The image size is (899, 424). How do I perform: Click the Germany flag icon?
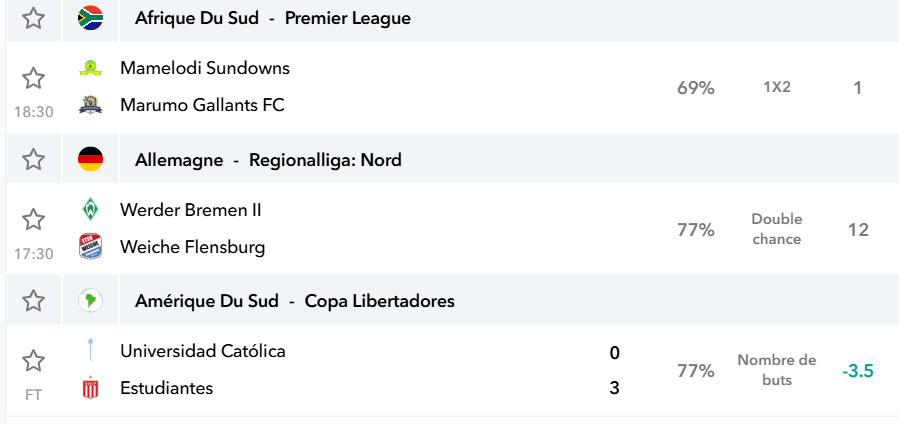click(91, 159)
